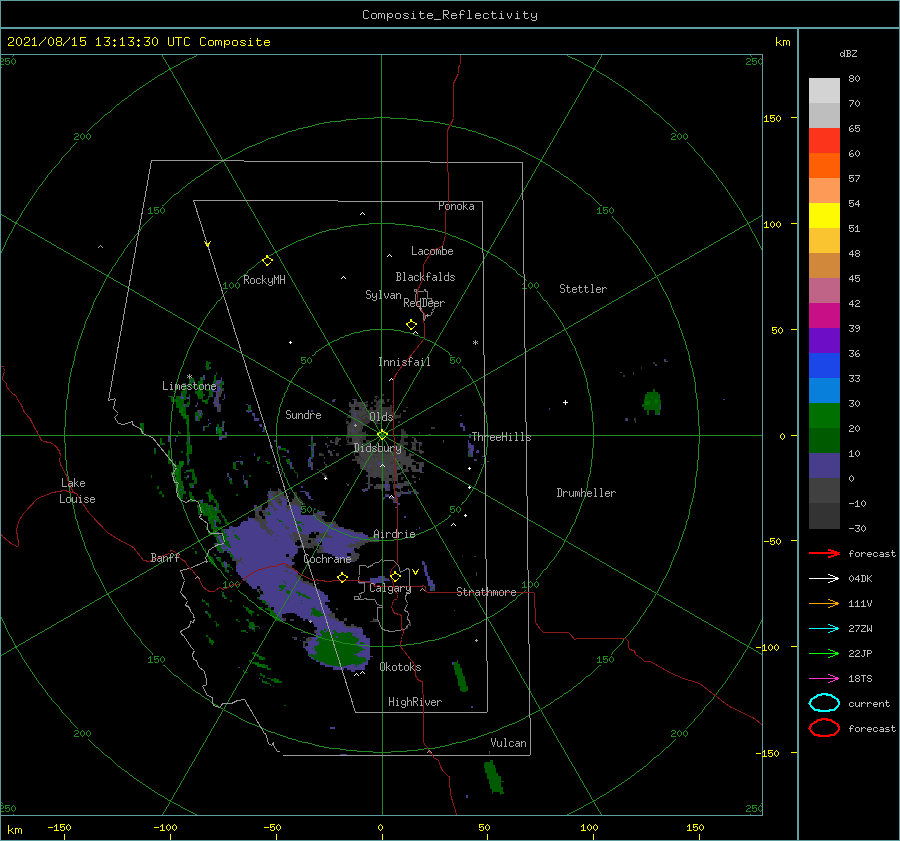The image size is (900, 841).
Task: Pick the indigo 0-10 dBZ swatch
Action: click(x=824, y=466)
